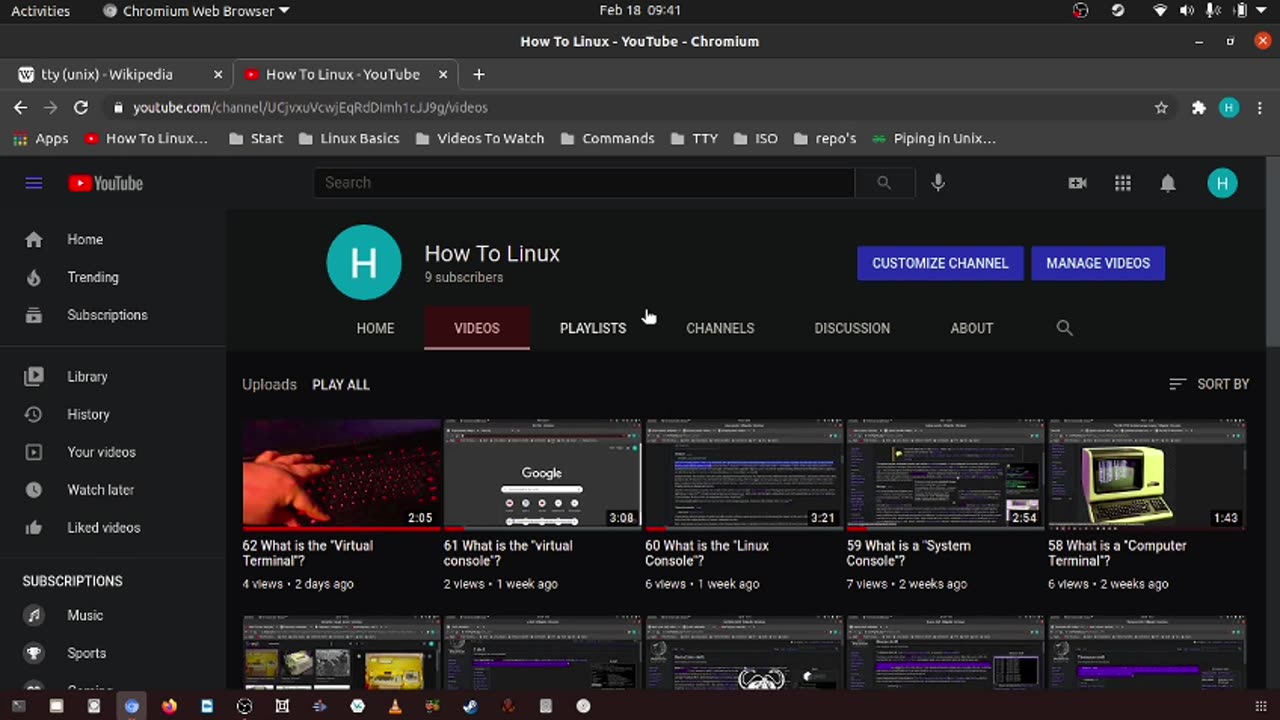Open the volume indicator in the top bar
This screenshot has height=720, width=1280.
coord(1187,11)
